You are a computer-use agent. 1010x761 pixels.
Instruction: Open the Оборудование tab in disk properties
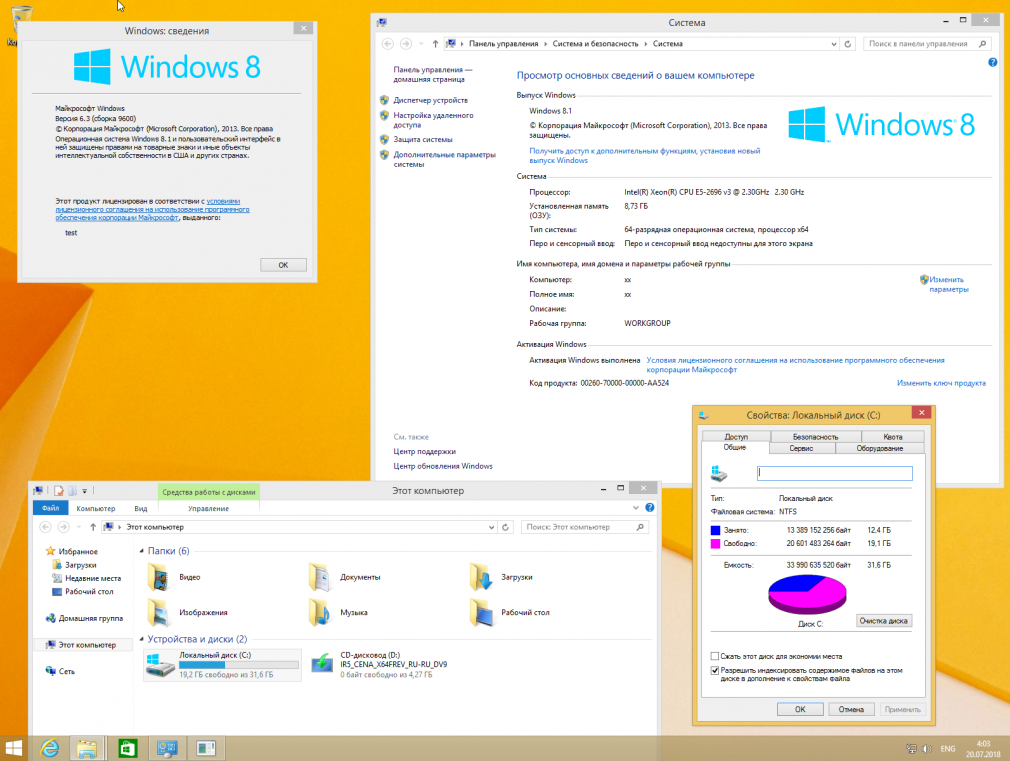[879, 448]
